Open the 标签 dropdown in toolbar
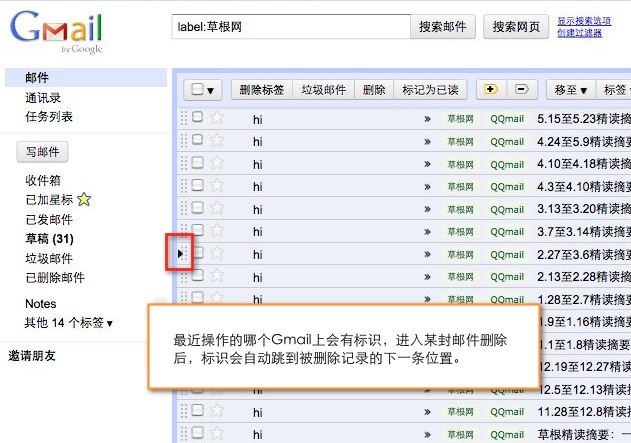631x443 pixels. coord(614,89)
